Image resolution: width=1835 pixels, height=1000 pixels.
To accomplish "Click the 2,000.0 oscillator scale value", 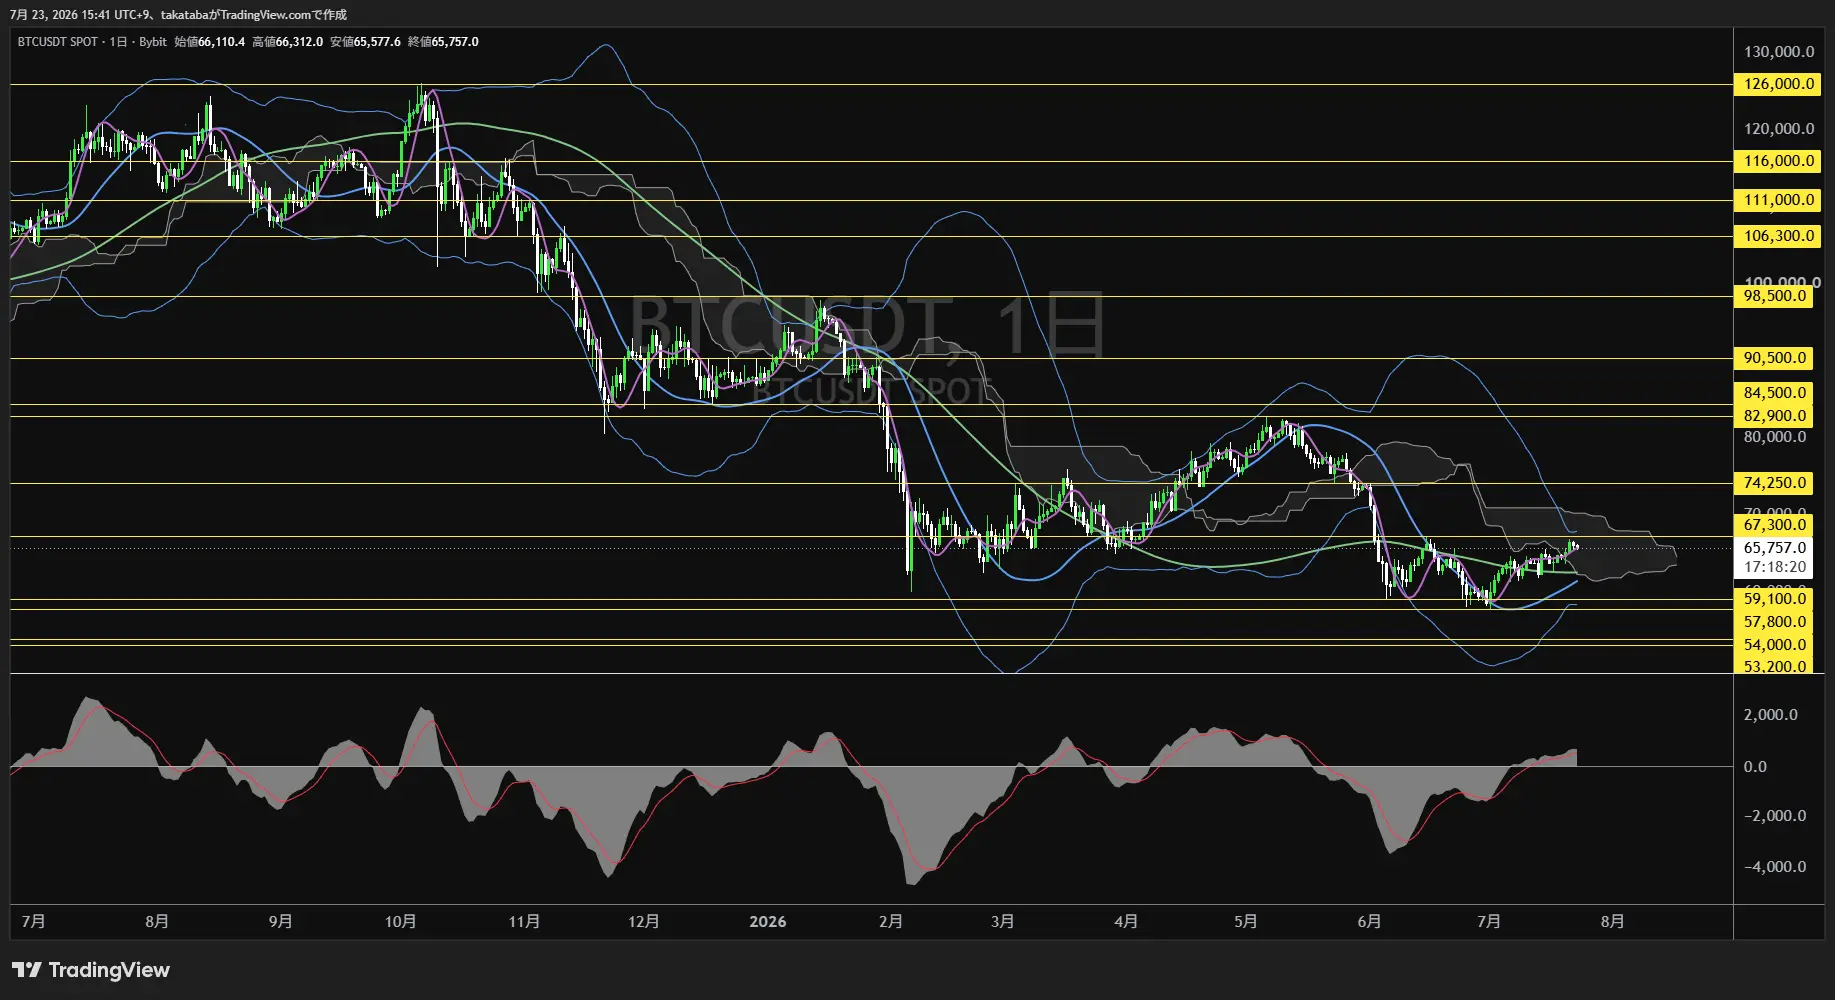I will point(1770,715).
